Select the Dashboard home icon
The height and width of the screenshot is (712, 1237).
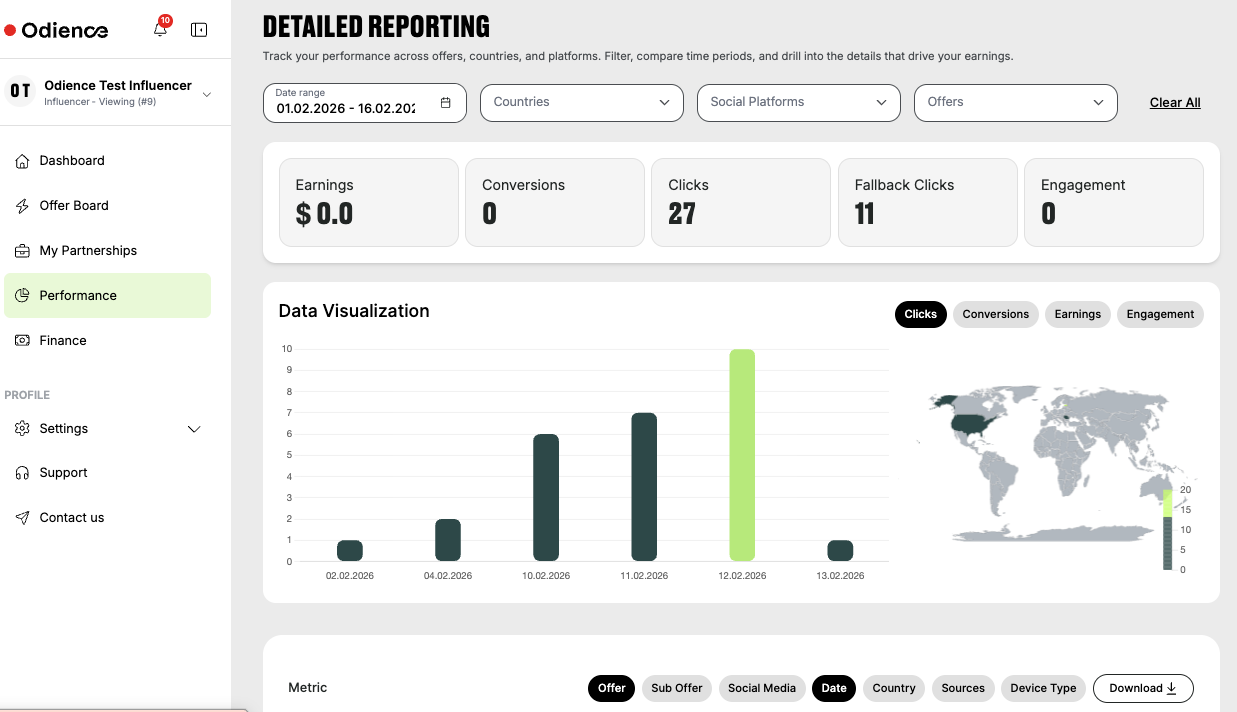(22, 160)
